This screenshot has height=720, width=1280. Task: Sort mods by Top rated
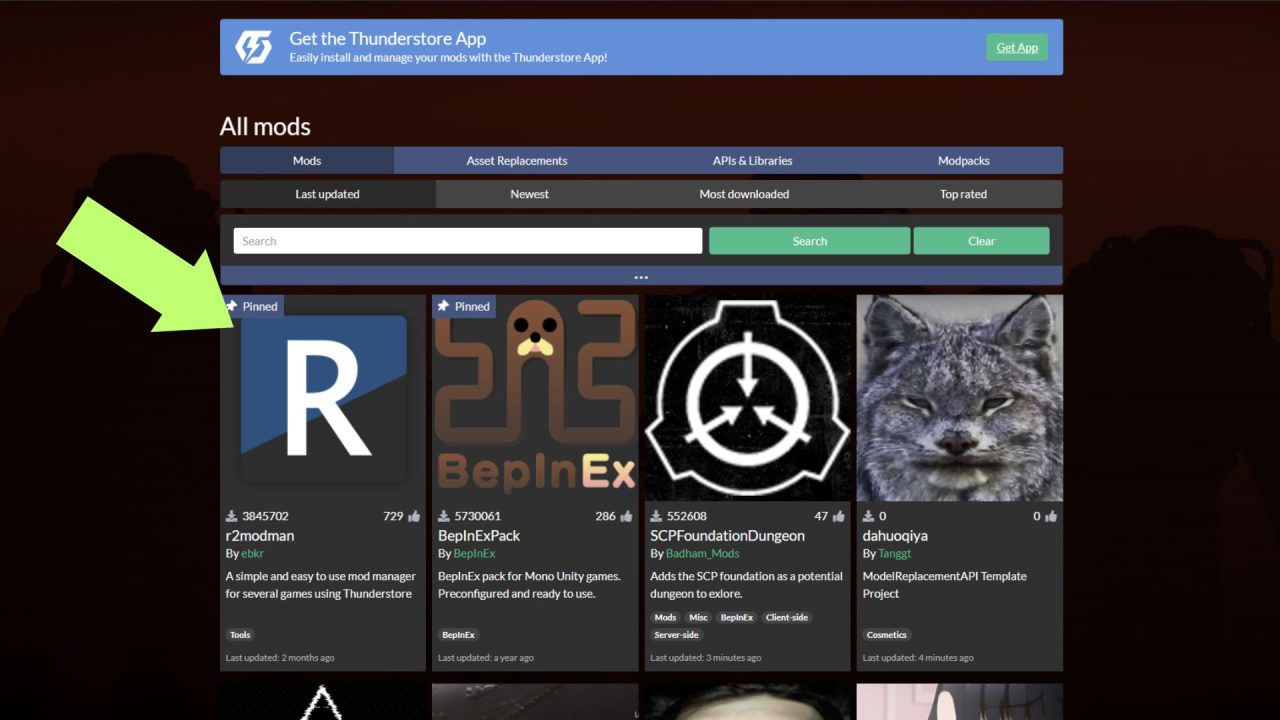(x=963, y=194)
